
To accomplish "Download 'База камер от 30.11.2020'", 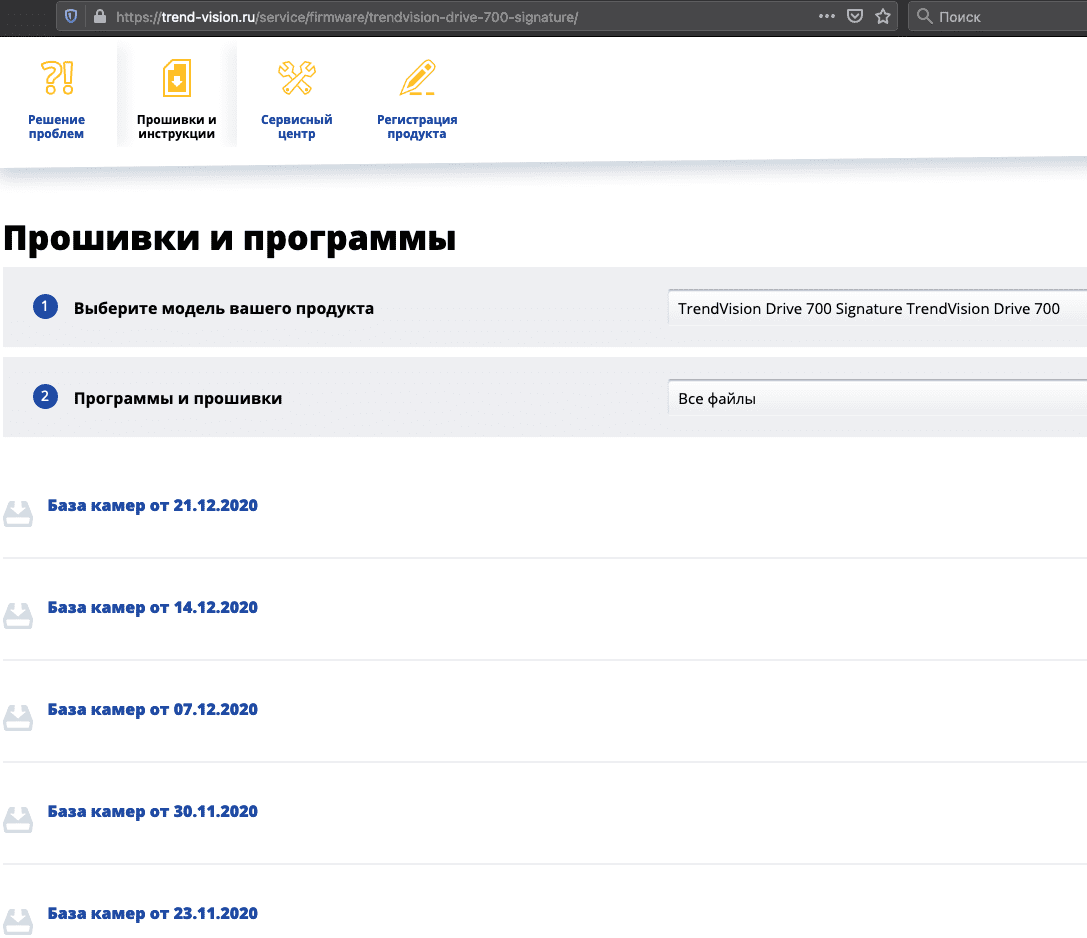I will pos(152,812).
